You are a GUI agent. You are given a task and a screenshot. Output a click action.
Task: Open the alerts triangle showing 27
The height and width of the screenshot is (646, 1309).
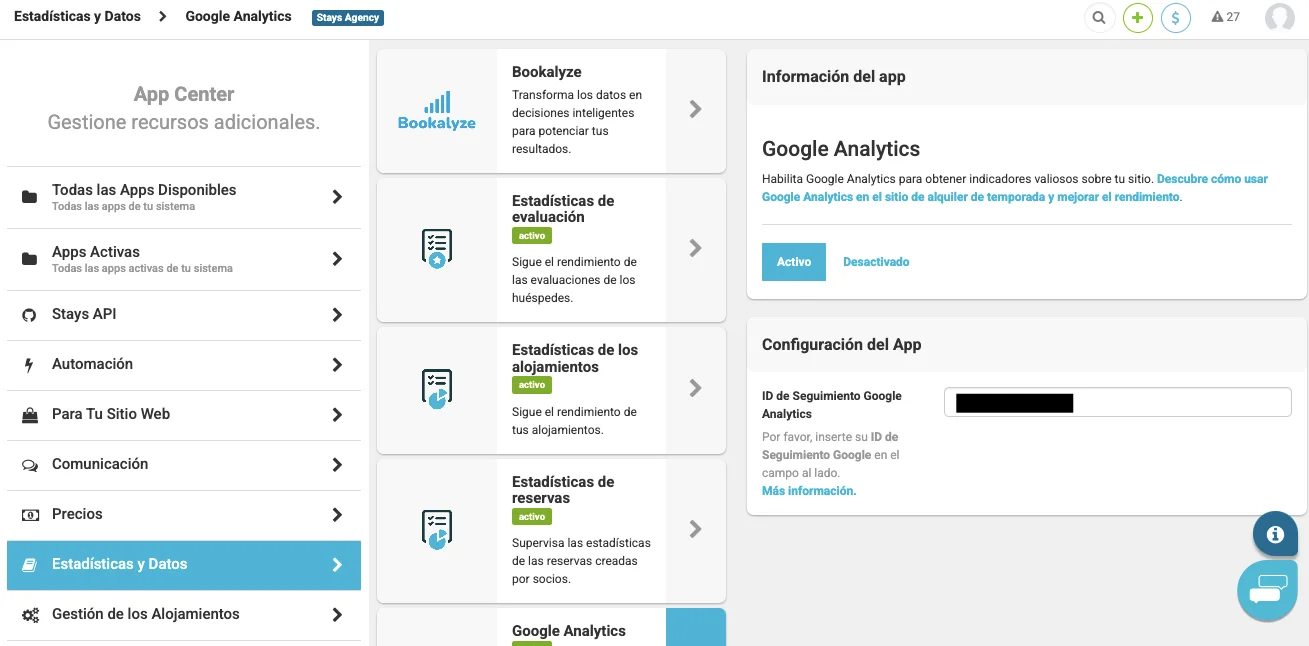tap(1225, 17)
